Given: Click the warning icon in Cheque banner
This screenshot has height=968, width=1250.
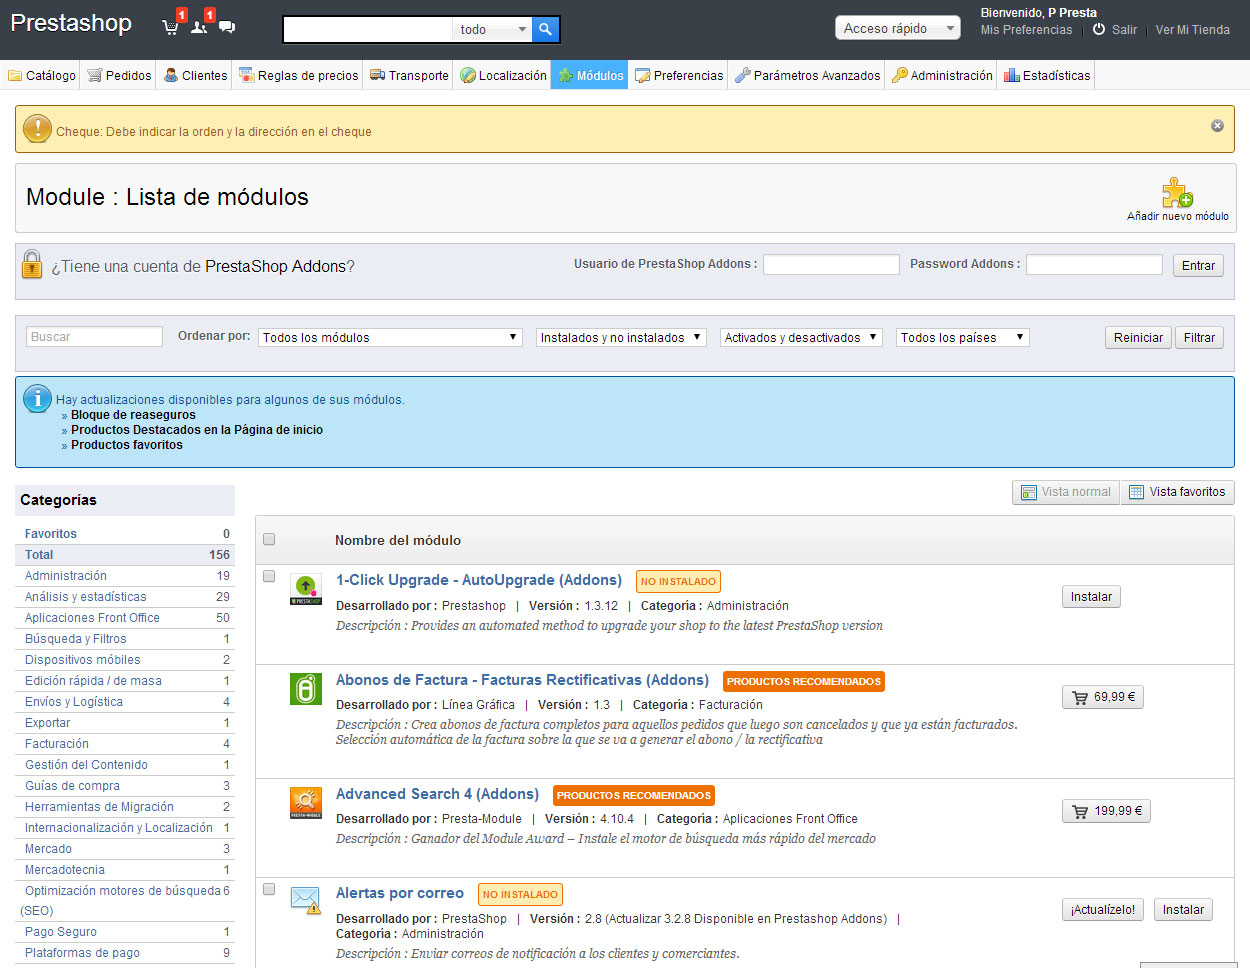Looking at the screenshot, I should point(37,128).
